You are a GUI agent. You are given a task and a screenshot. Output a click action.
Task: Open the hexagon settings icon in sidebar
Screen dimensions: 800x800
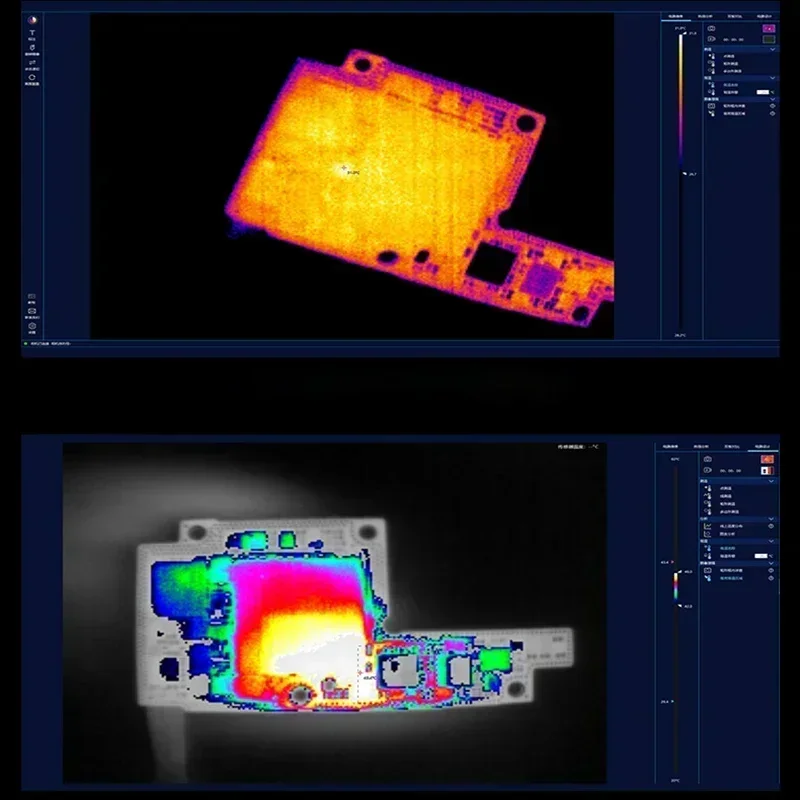tap(32, 326)
